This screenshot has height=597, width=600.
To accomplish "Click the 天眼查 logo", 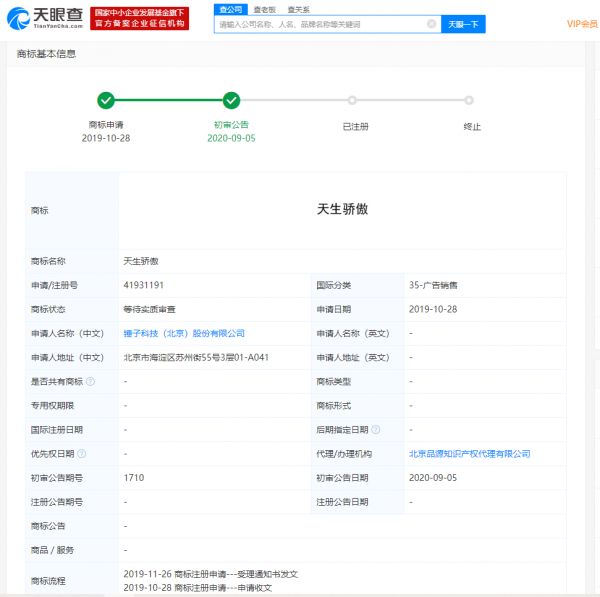I will click(47, 17).
